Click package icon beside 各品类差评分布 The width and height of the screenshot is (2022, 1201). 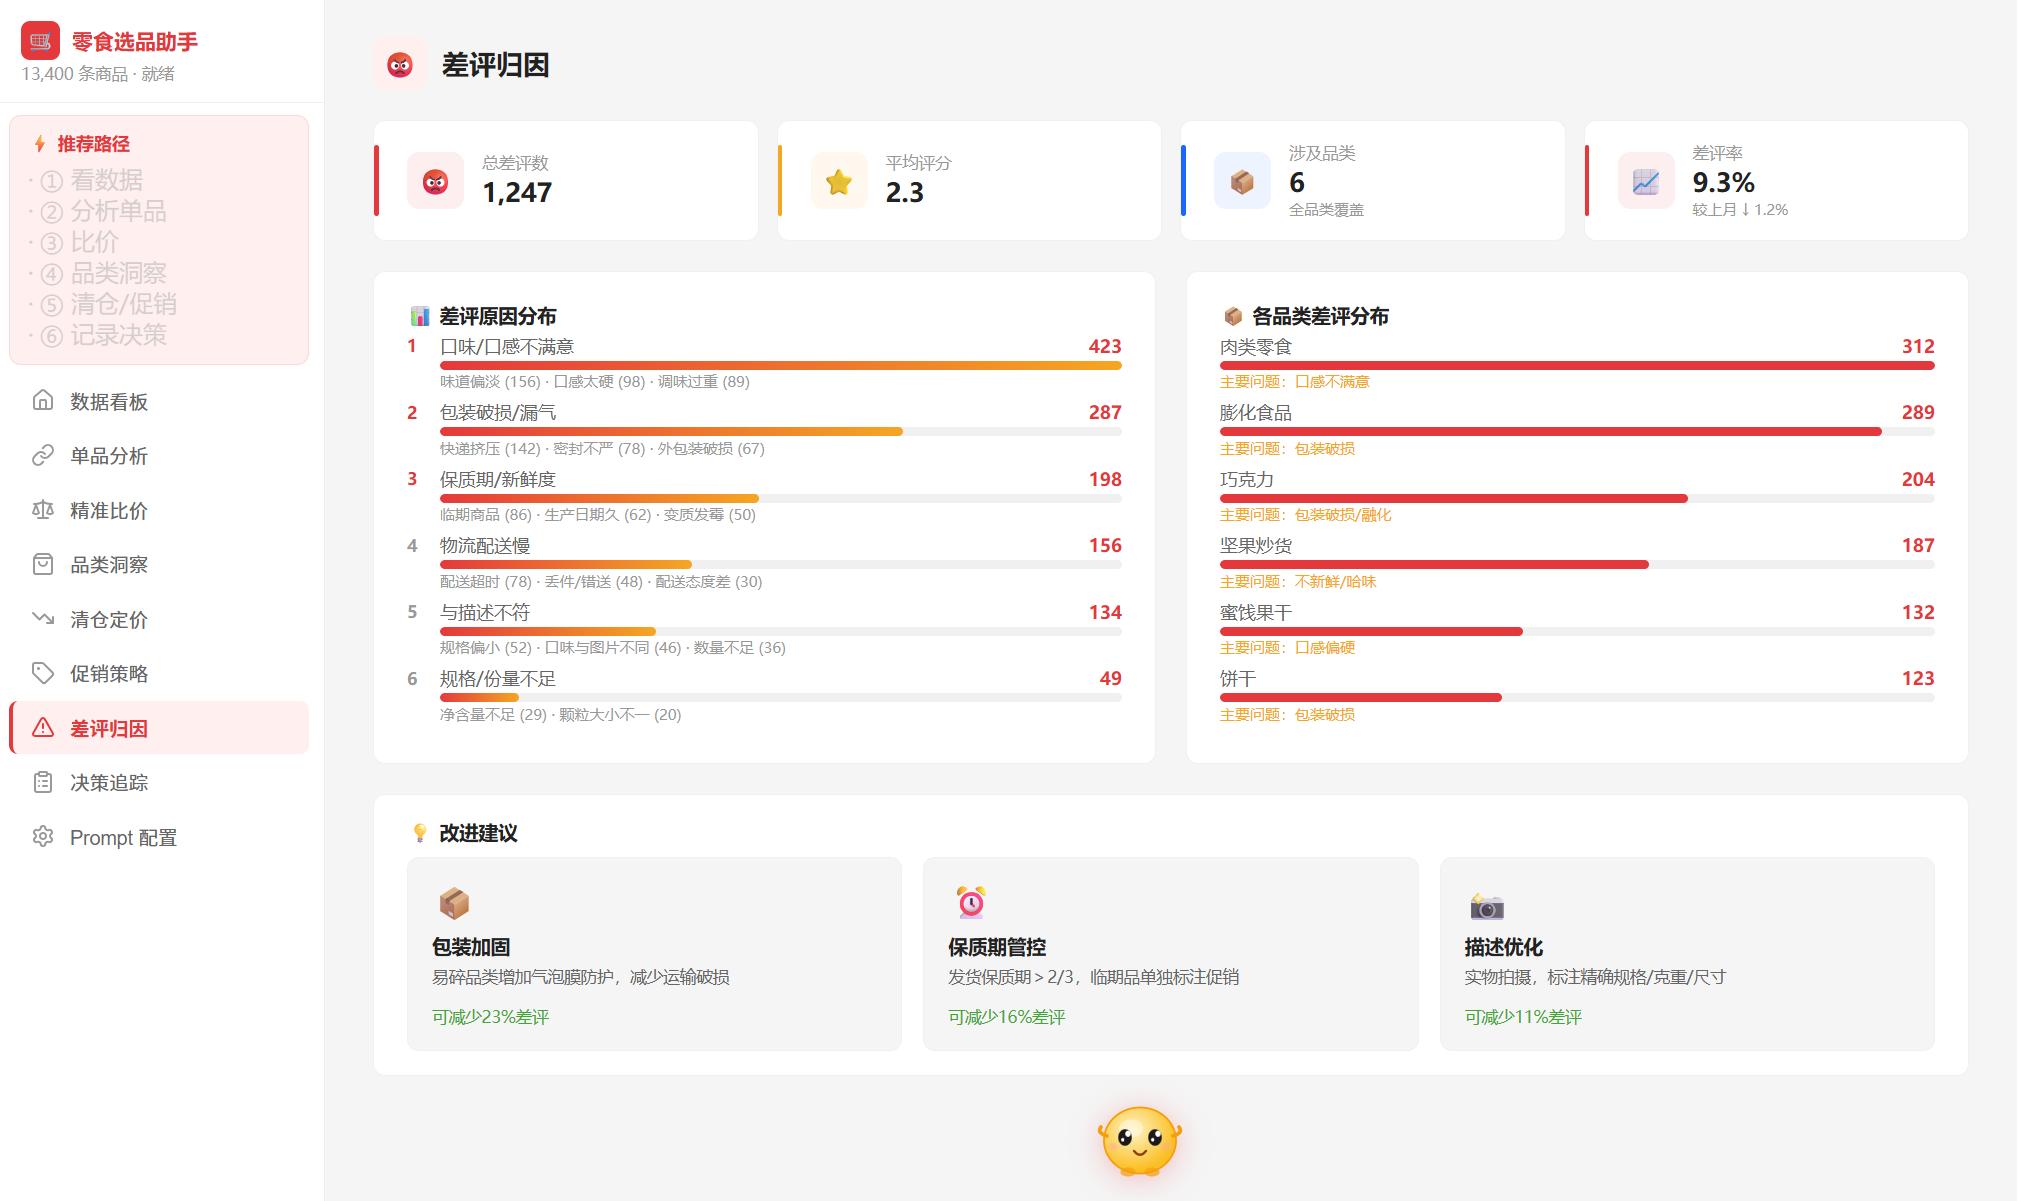1233,316
